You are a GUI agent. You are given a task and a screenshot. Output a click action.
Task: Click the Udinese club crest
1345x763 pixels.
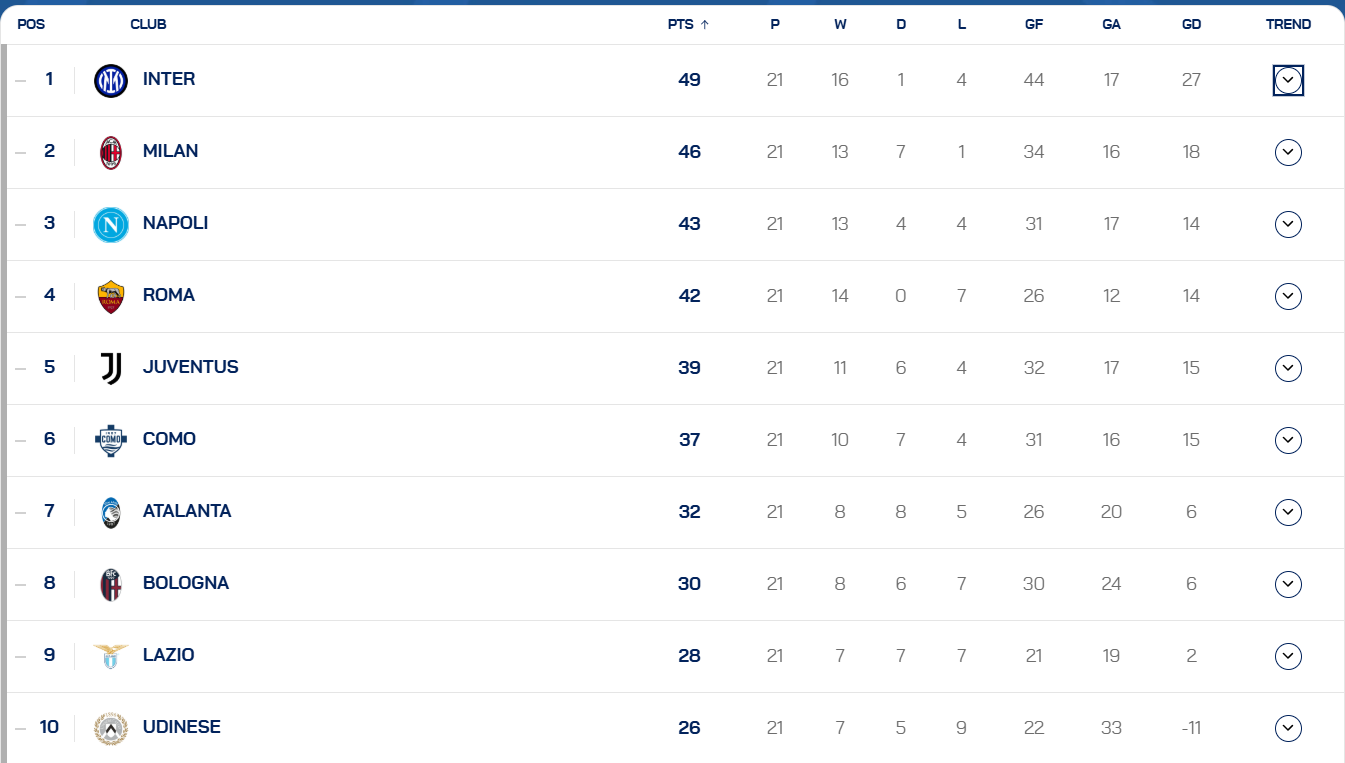(111, 729)
